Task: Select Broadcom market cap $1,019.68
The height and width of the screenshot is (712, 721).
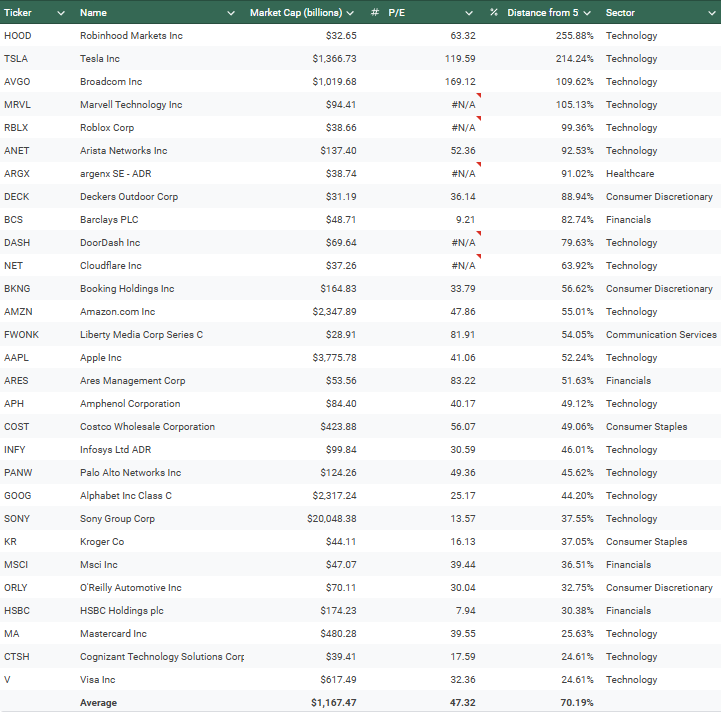Action: pos(334,81)
